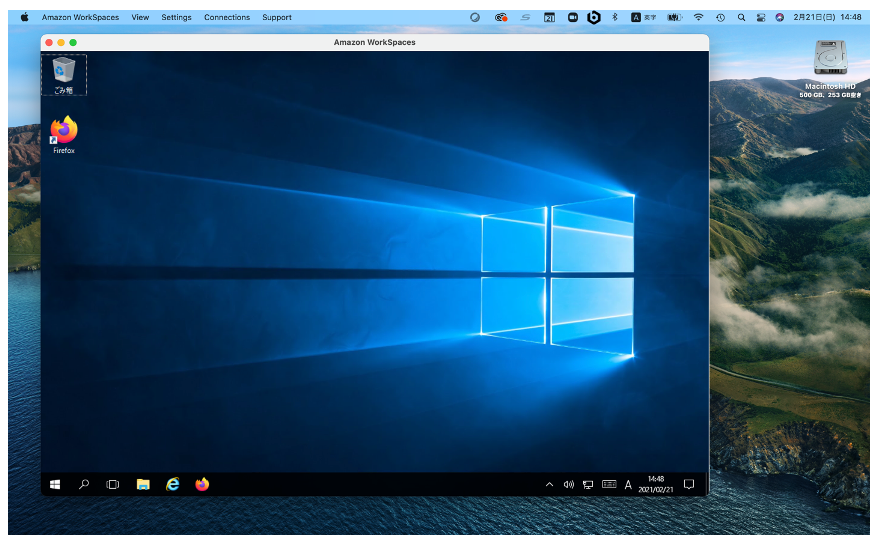Toggle the Windows IME input mode A
This screenshot has width=878, height=548.
[x=628, y=485]
